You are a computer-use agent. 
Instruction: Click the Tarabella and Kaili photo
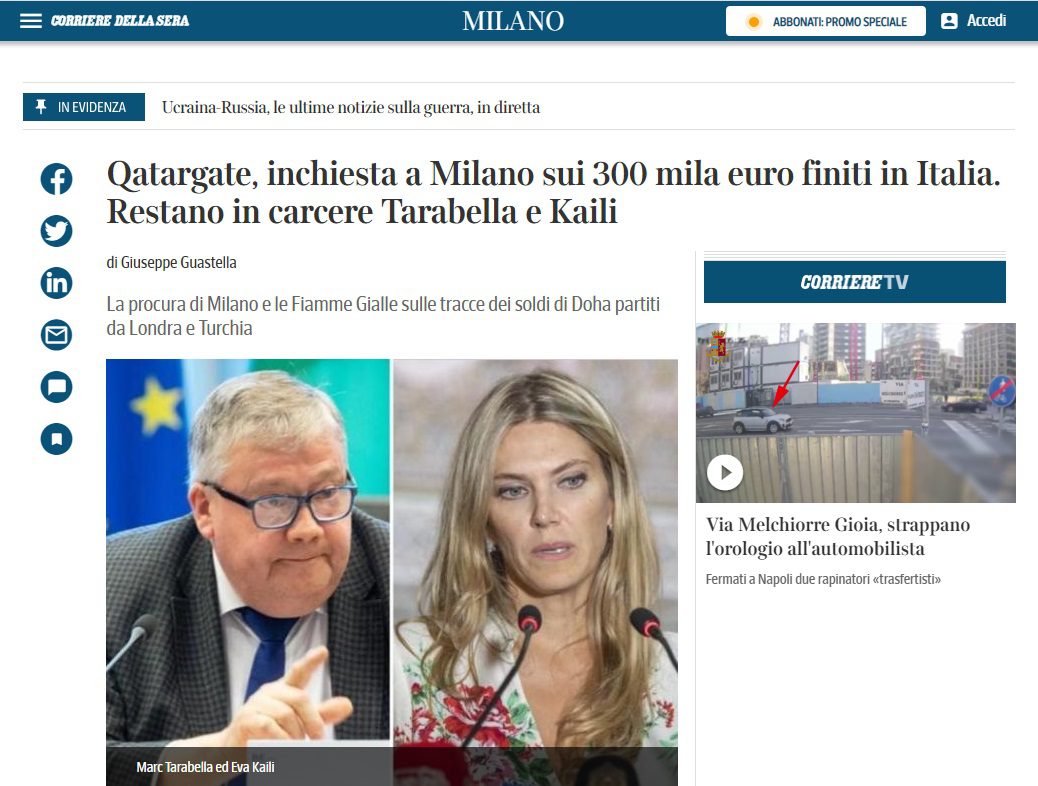point(392,572)
